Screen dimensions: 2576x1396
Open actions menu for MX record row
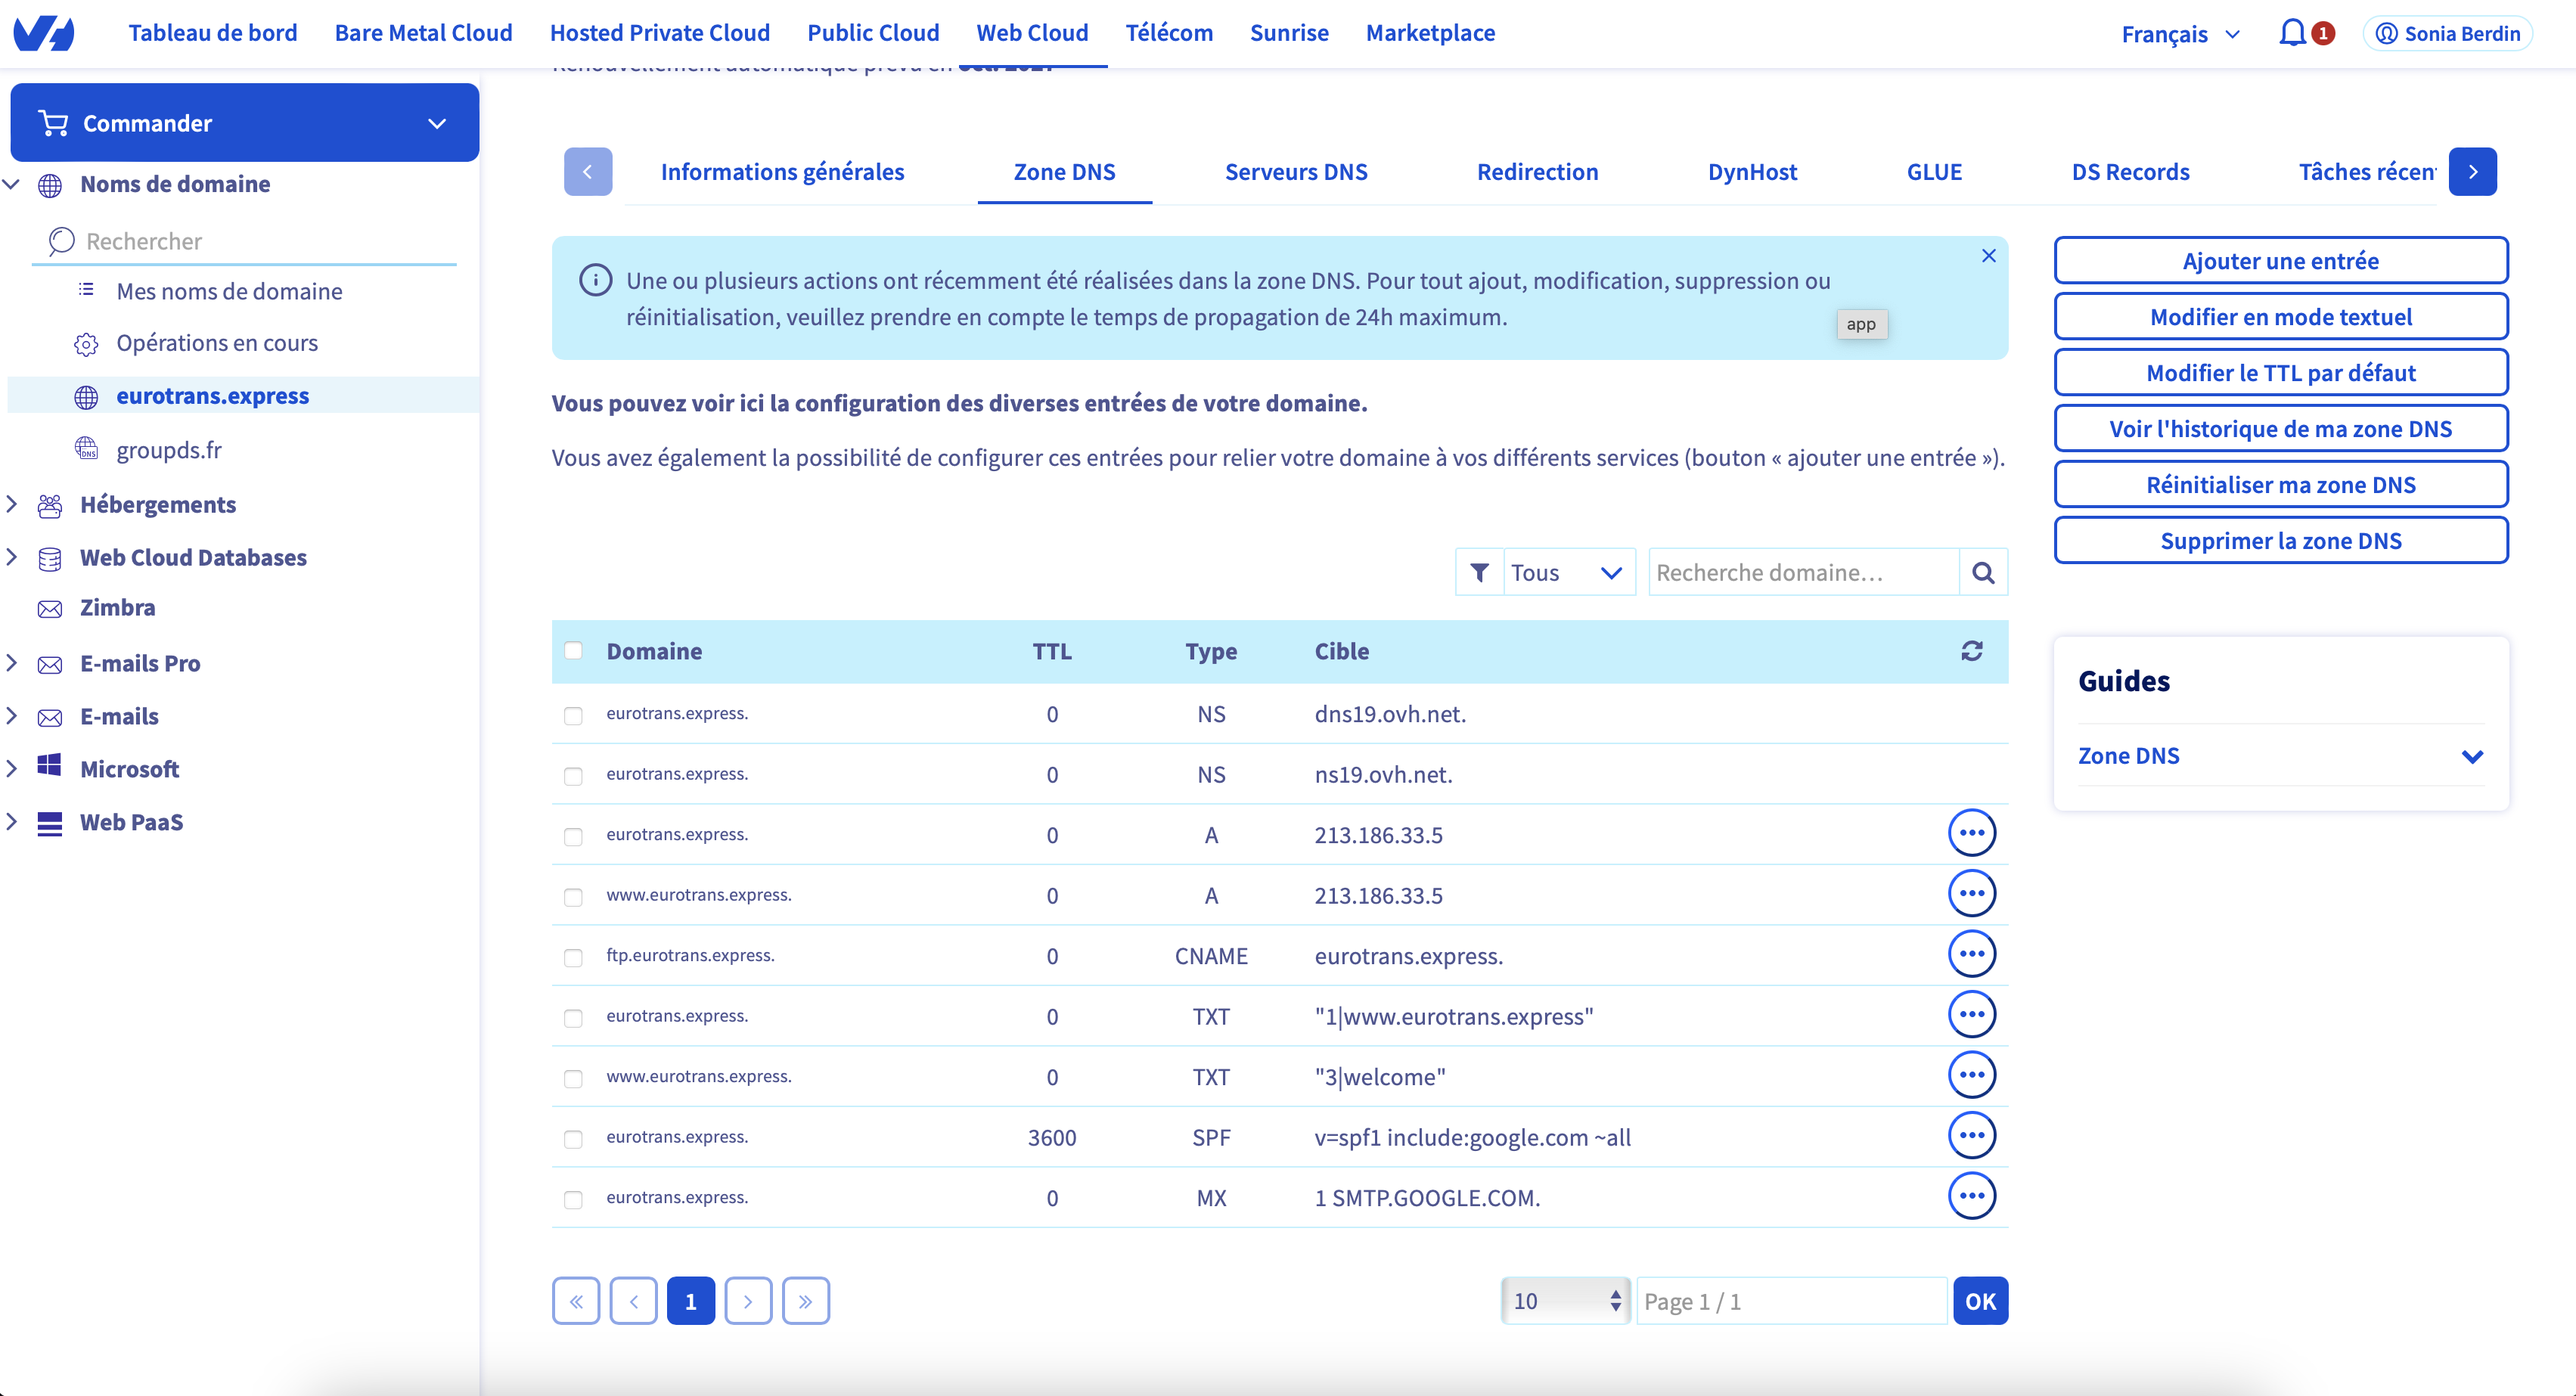tap(1971, 1196)
